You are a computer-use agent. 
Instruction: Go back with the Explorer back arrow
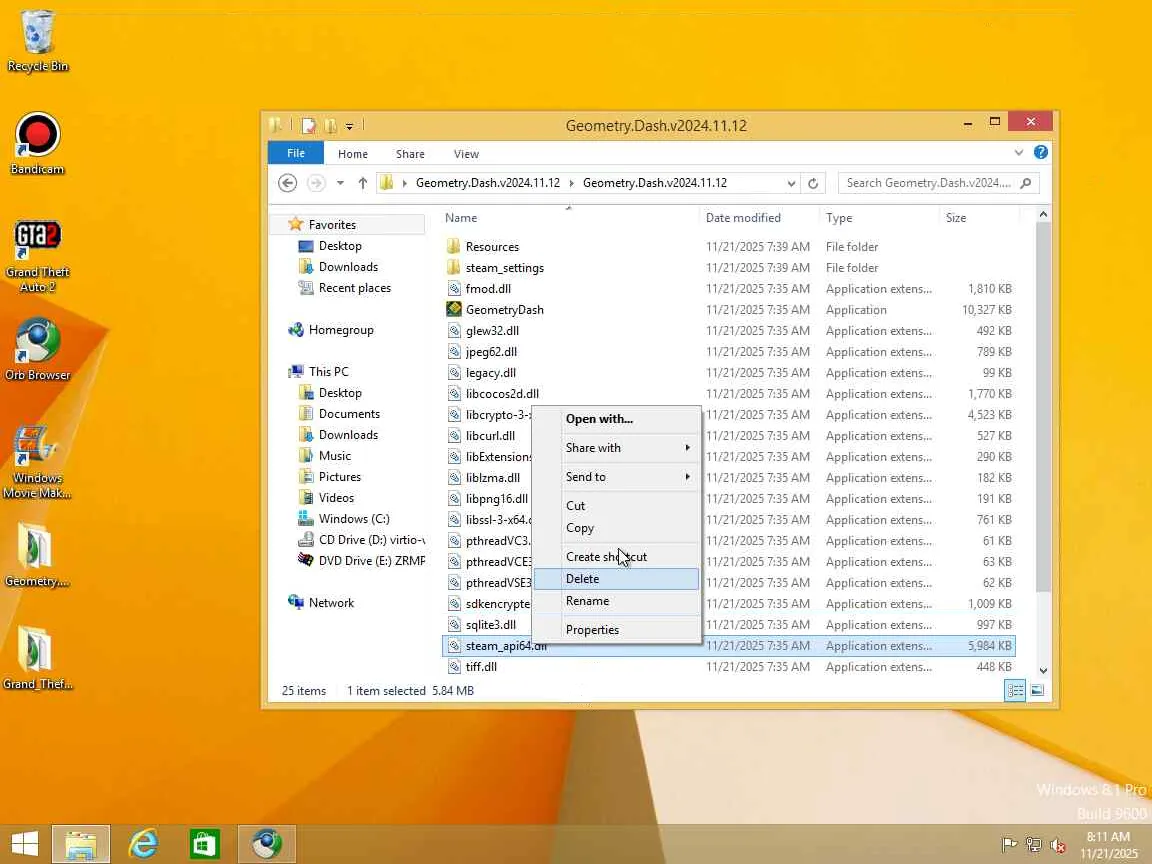[x=288, y=183]
